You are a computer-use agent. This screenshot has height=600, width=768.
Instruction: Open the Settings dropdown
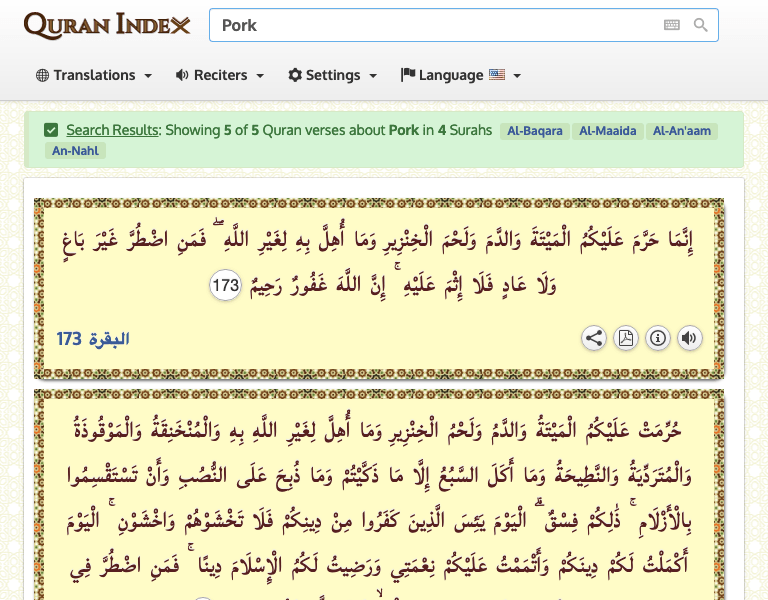(x=333, y=75)
